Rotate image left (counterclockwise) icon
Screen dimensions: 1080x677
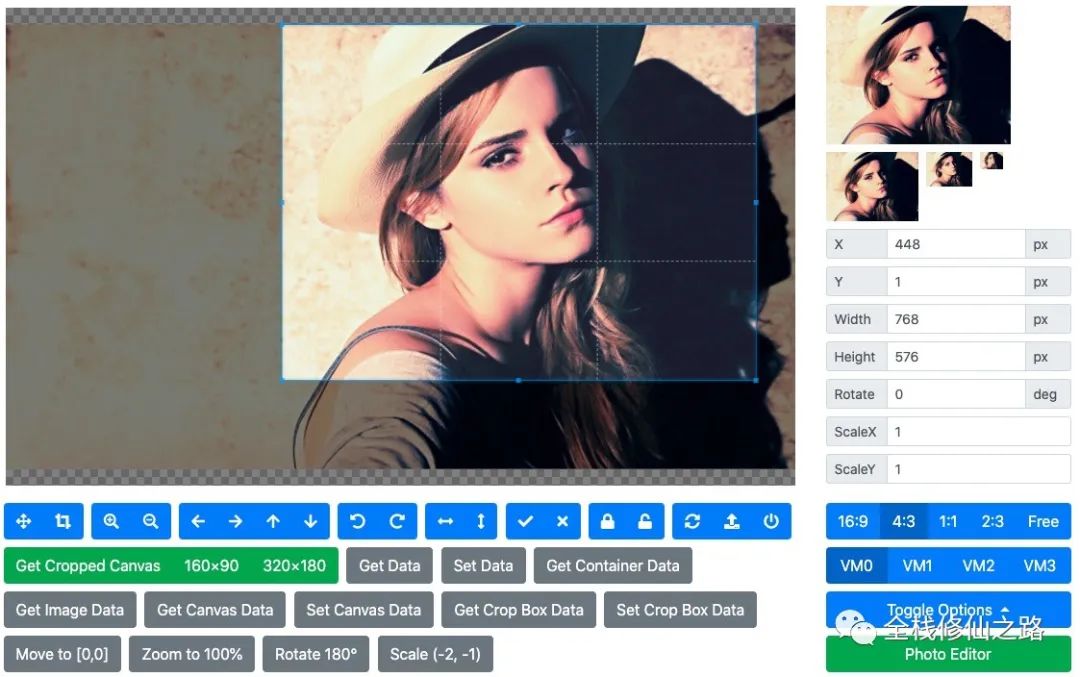click(357, 521)
